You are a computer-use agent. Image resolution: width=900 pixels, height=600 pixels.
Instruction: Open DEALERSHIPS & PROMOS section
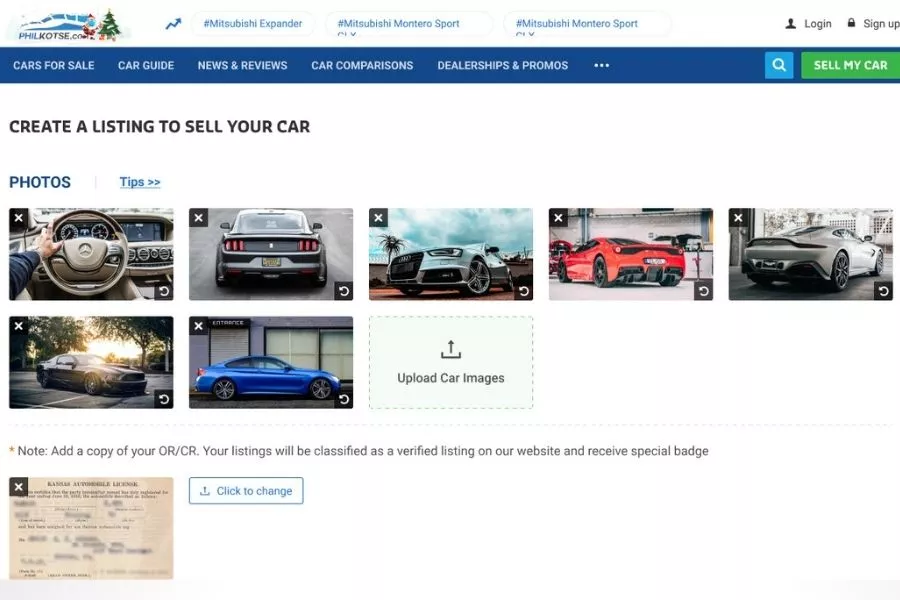pos(501,65)
